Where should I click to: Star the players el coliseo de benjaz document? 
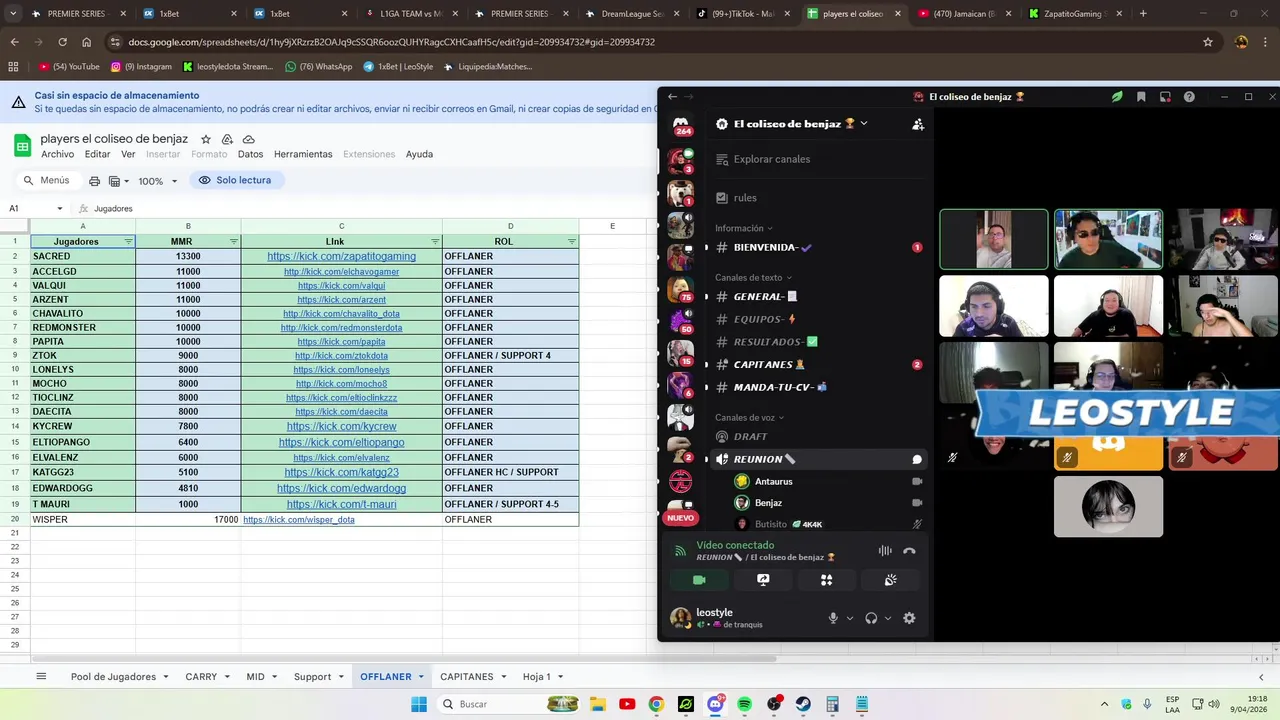[x=206, y=139]
